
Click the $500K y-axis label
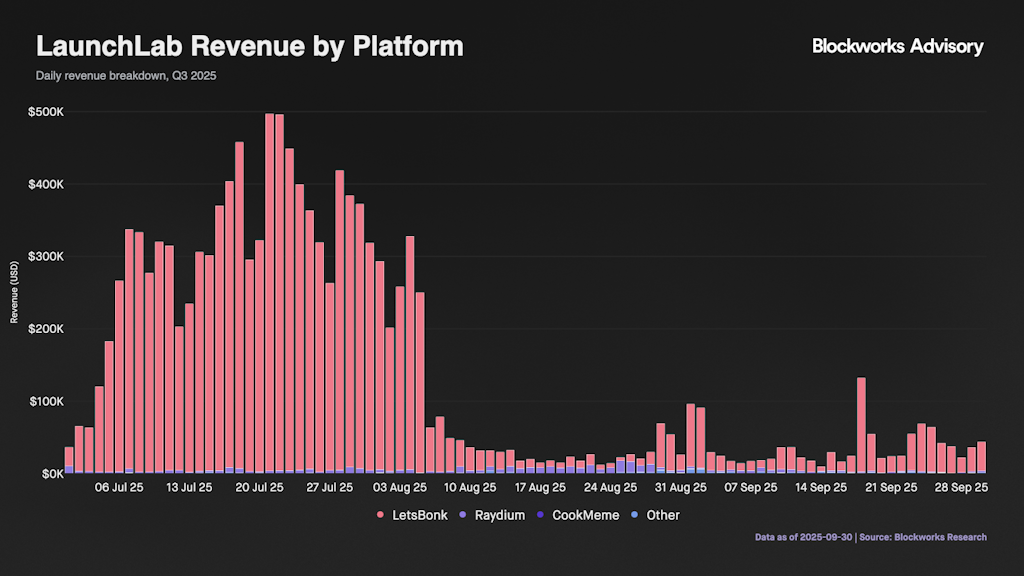click(46, 112)
